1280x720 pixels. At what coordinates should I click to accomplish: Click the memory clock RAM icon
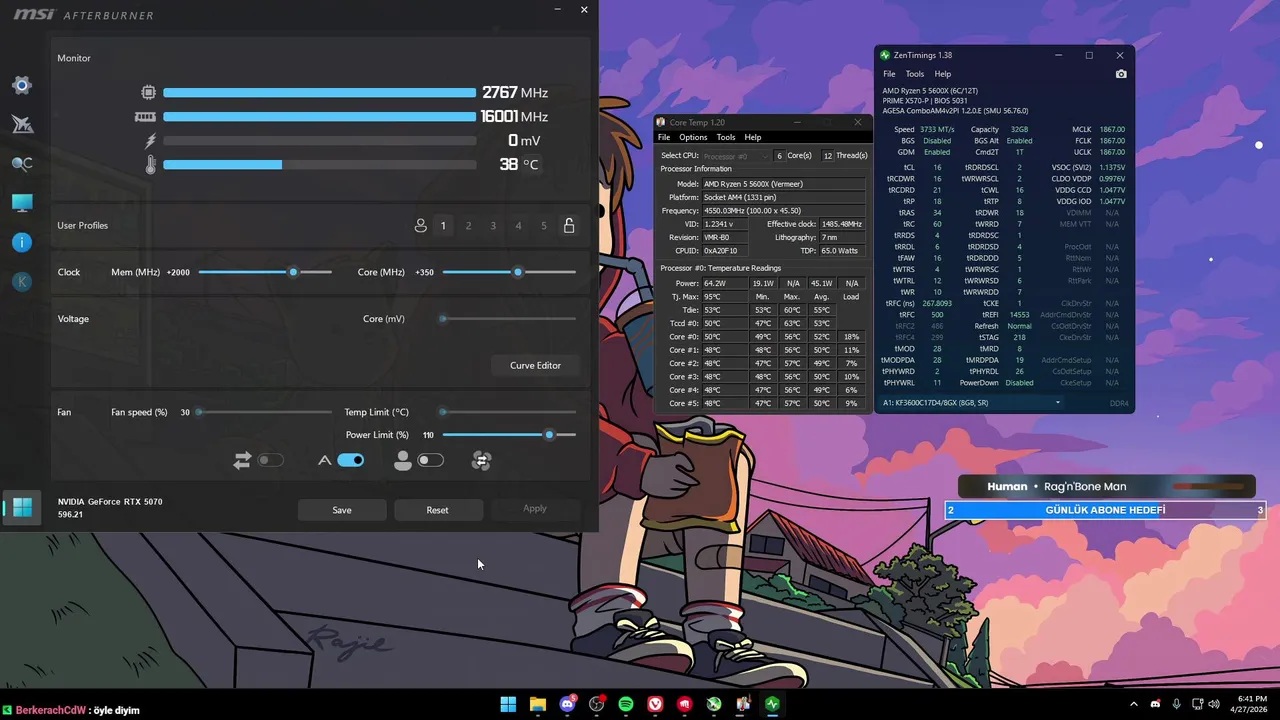[x=146, y=117]
